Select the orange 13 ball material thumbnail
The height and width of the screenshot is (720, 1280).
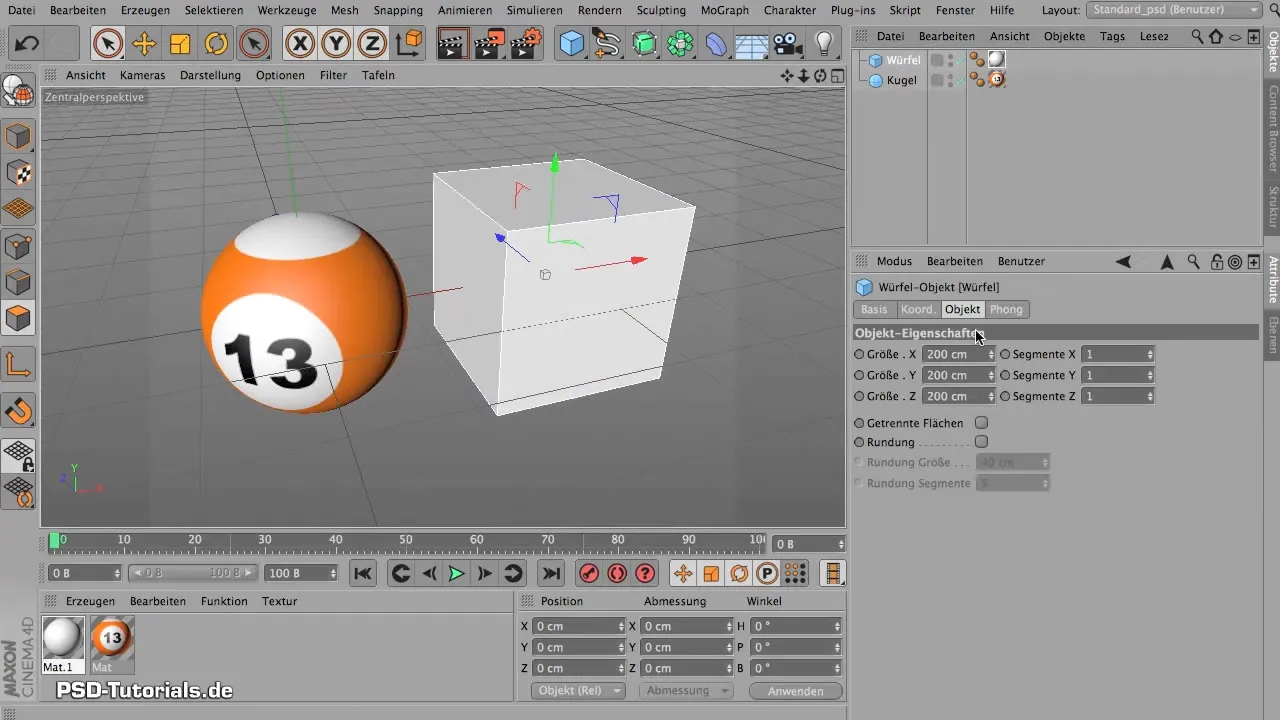[x=112, y=637]
